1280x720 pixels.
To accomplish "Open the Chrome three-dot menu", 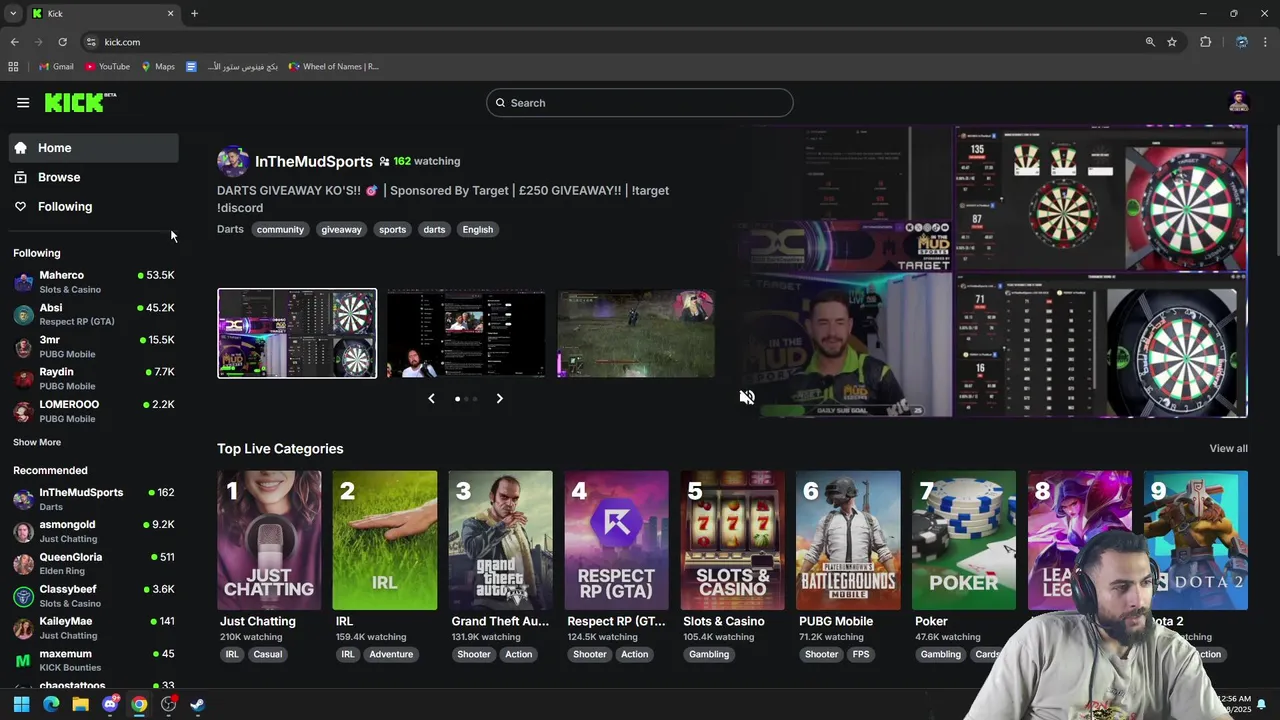I will click(1266, 42).
